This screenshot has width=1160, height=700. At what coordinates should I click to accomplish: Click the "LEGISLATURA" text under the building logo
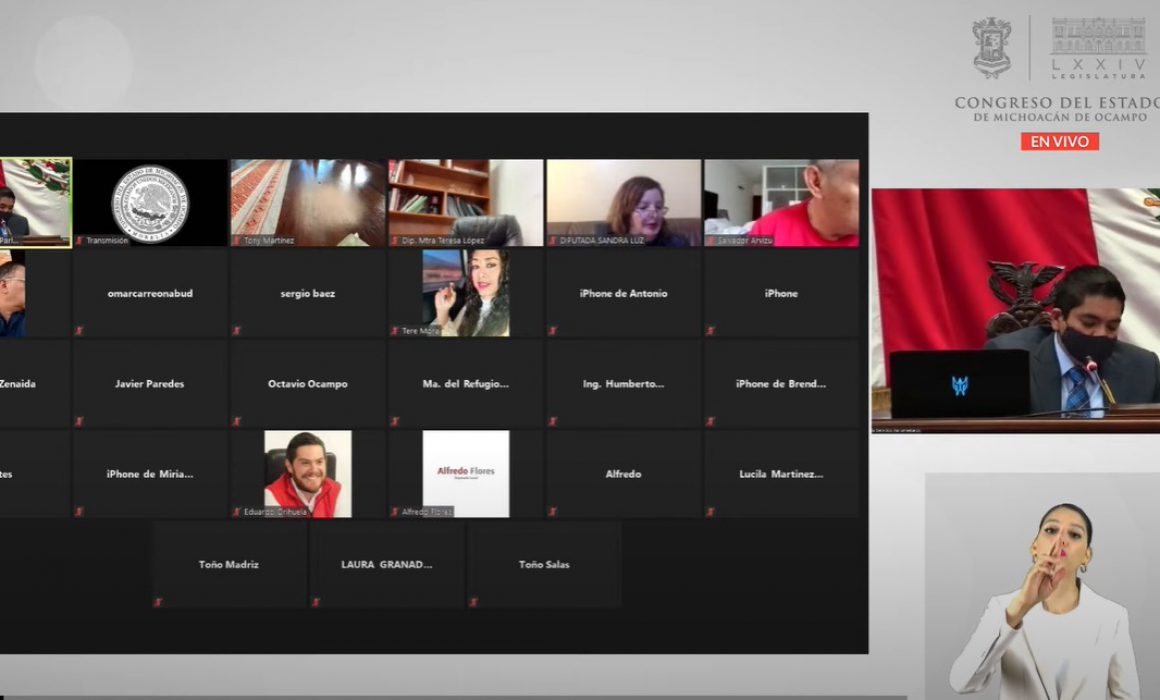tap(1099, 76)
